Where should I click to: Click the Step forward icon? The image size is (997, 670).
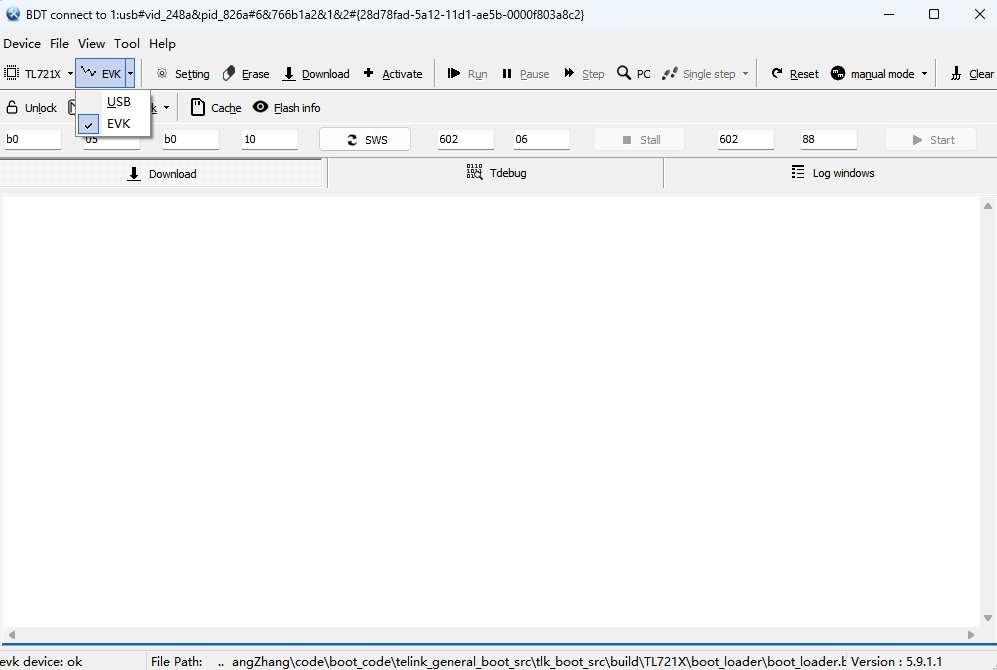click(x=569, y=73)
